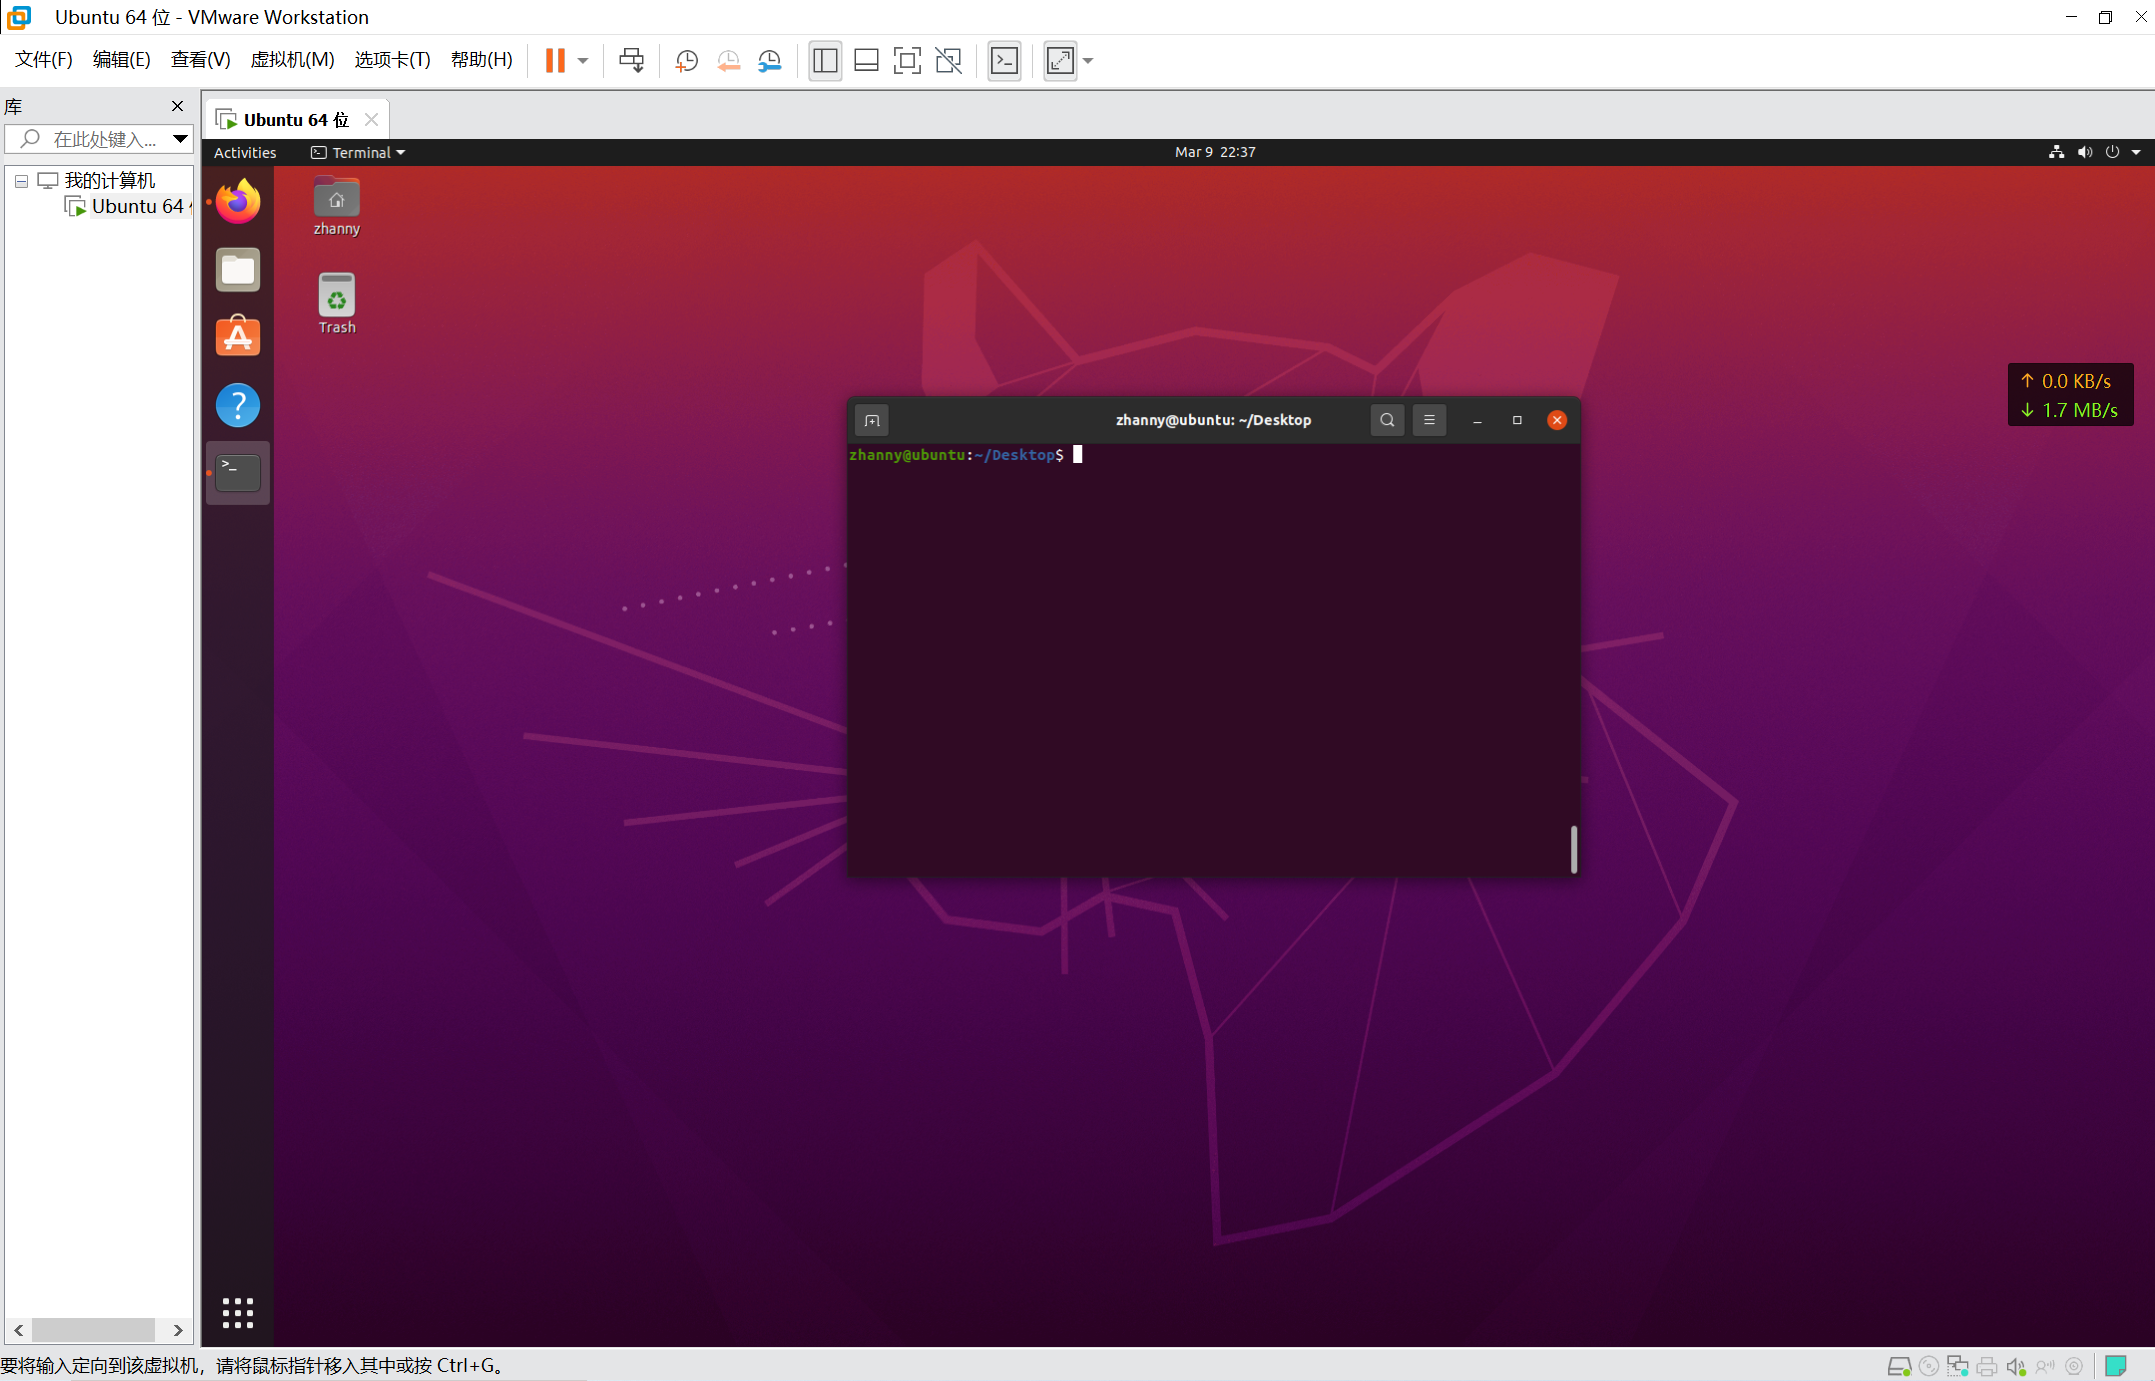Click the Ubuntu help question mark icon

point(239,405)
